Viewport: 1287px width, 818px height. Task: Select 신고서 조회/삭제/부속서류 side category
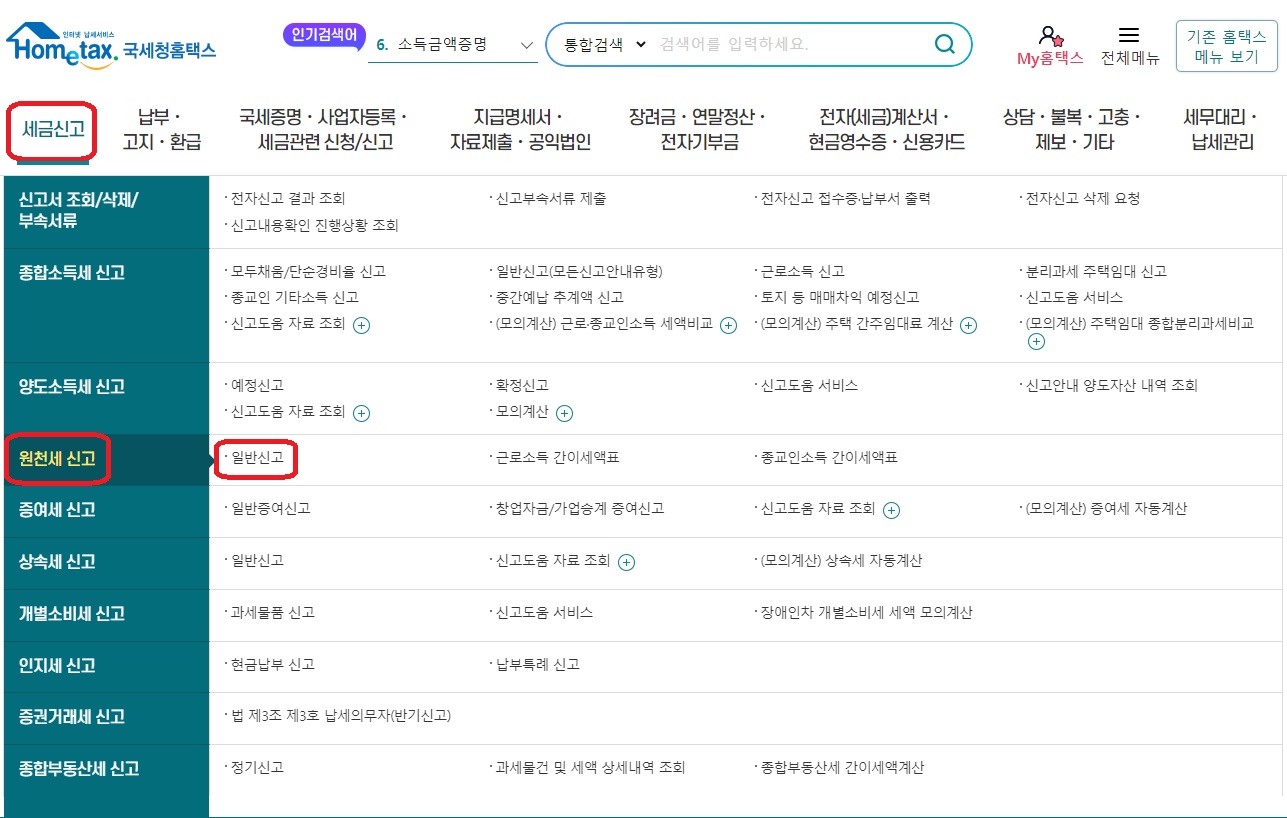tap(106, 211)
